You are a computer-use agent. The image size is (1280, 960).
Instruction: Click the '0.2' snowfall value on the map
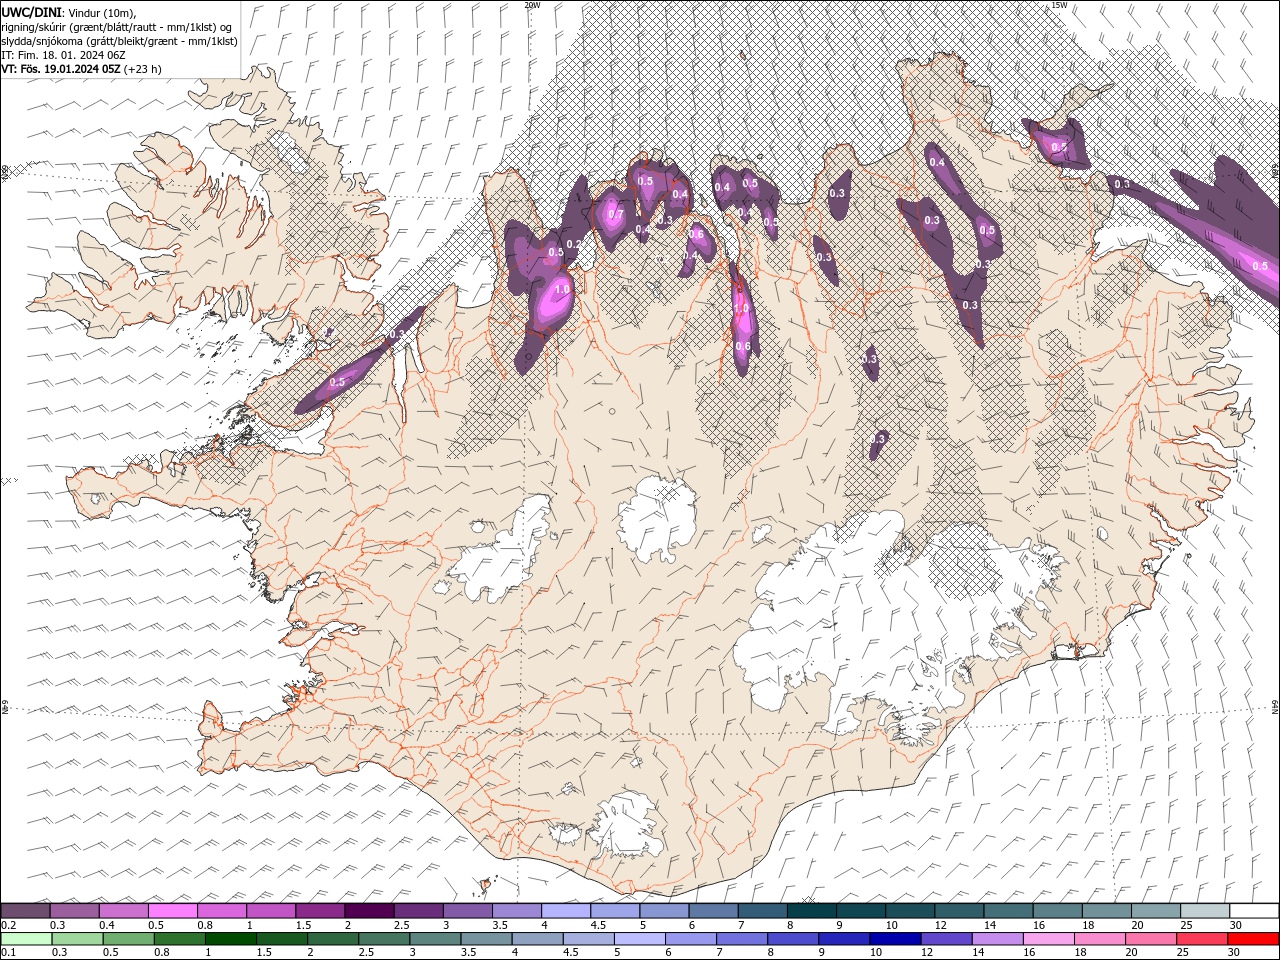(573, 244)
